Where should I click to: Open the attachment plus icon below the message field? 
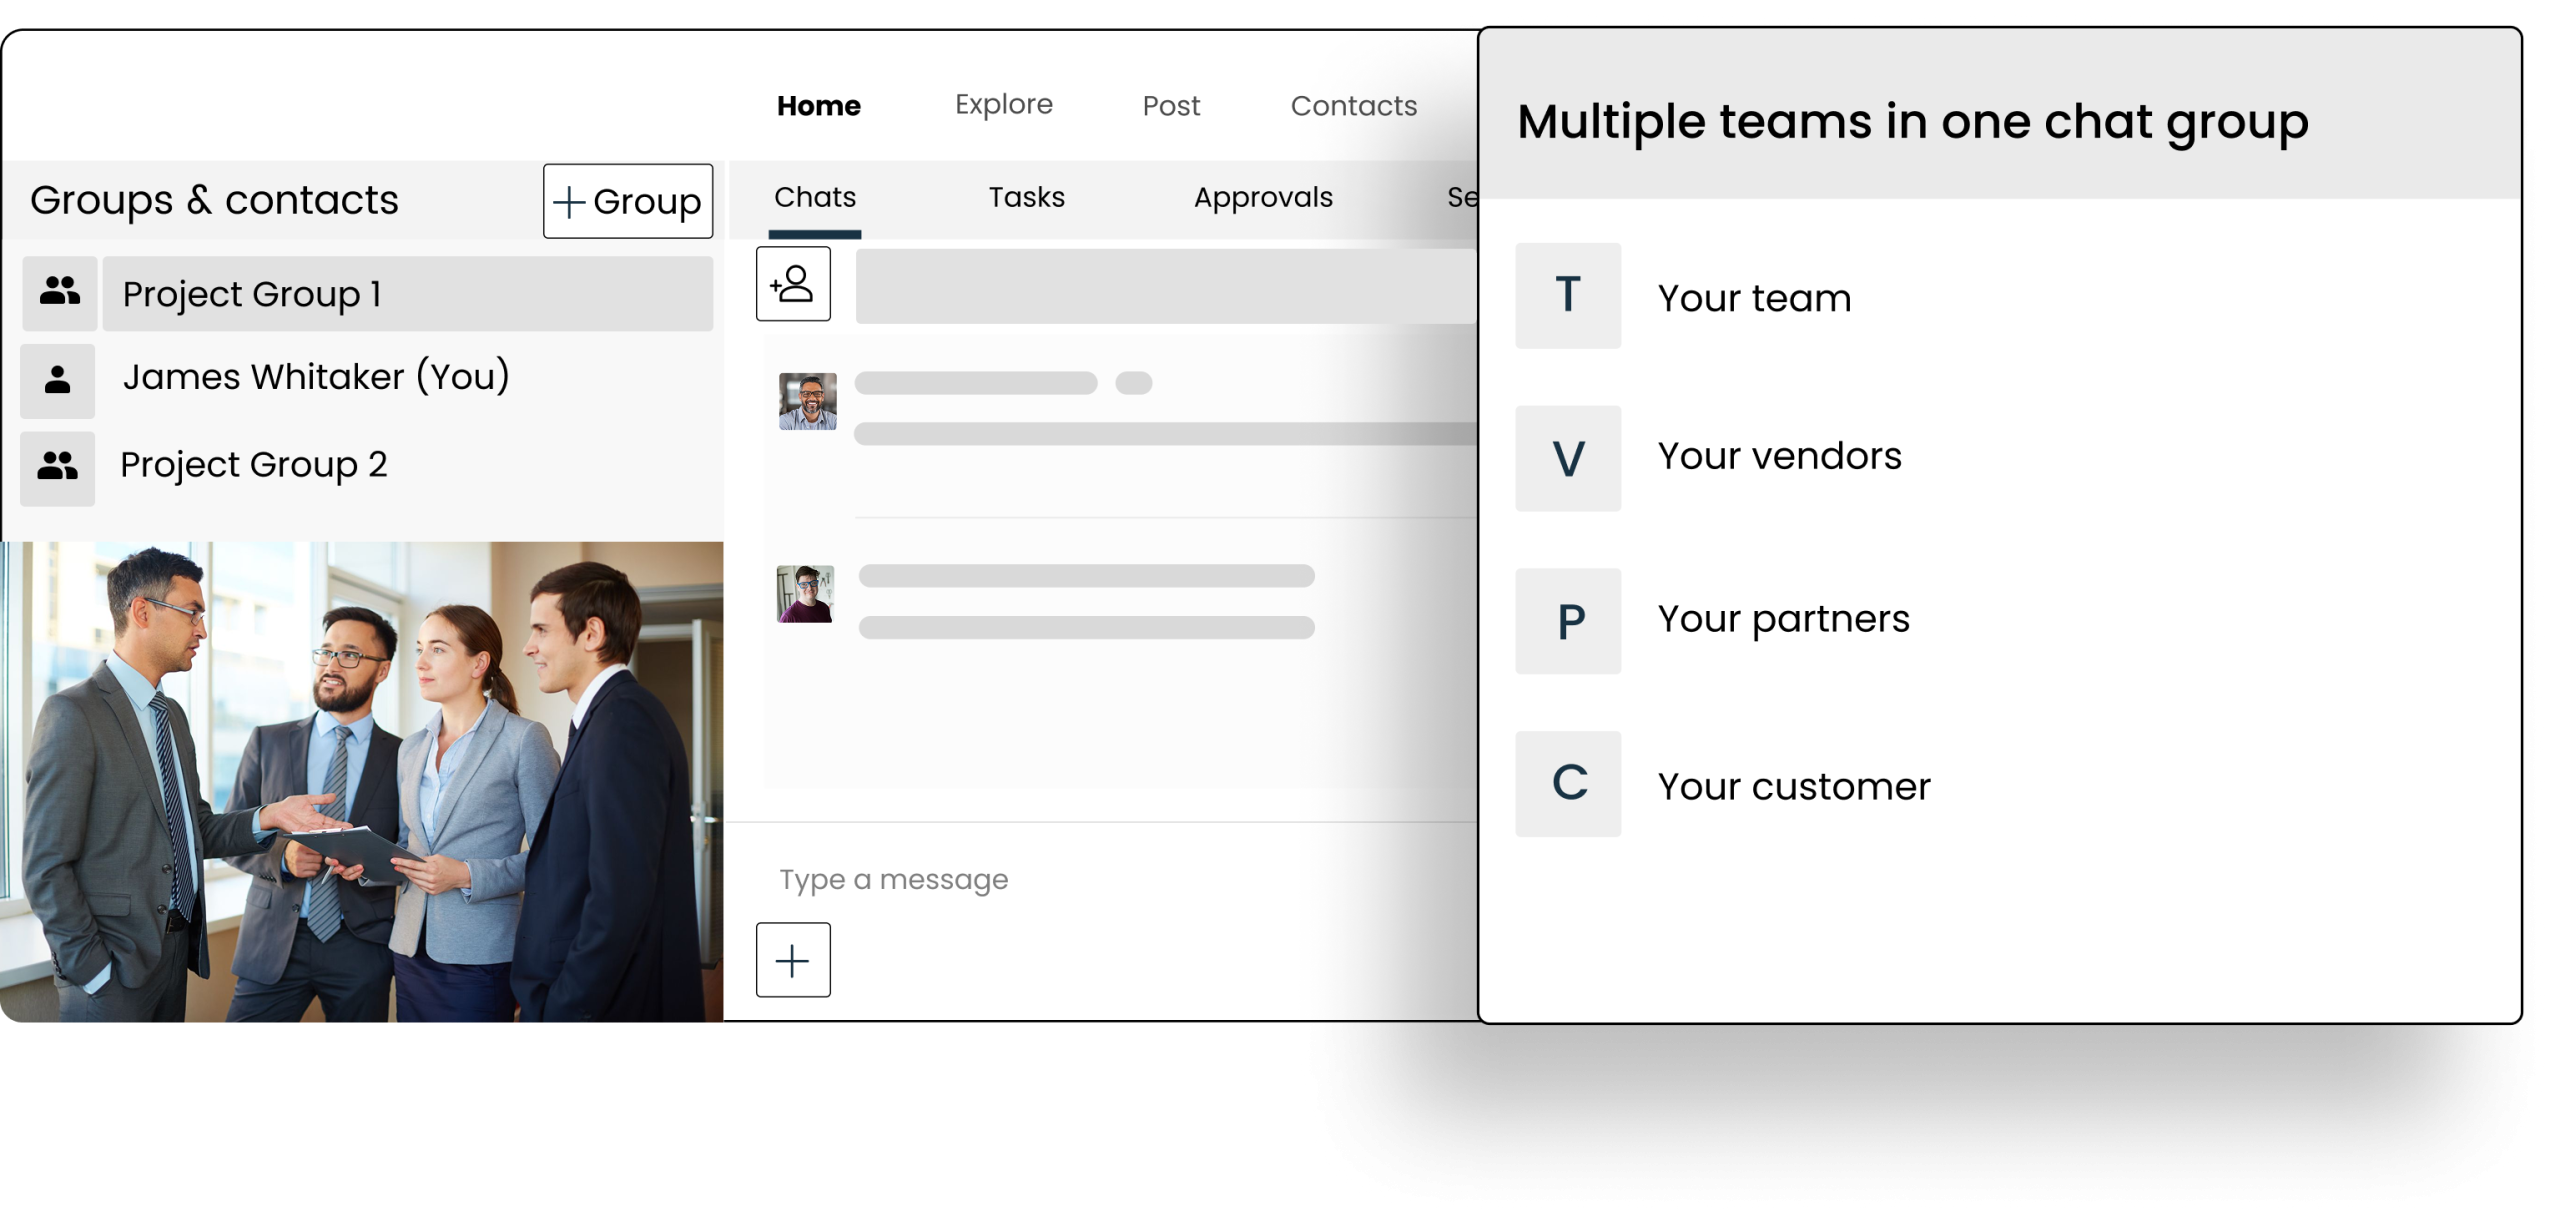(792, 959)
